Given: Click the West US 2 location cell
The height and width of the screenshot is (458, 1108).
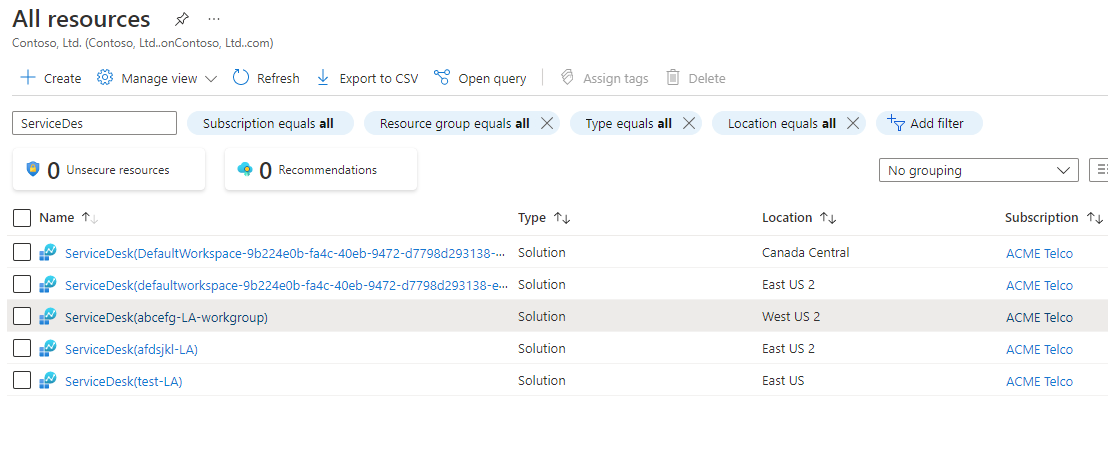Looking at the screenshot, I should point(791,316).
